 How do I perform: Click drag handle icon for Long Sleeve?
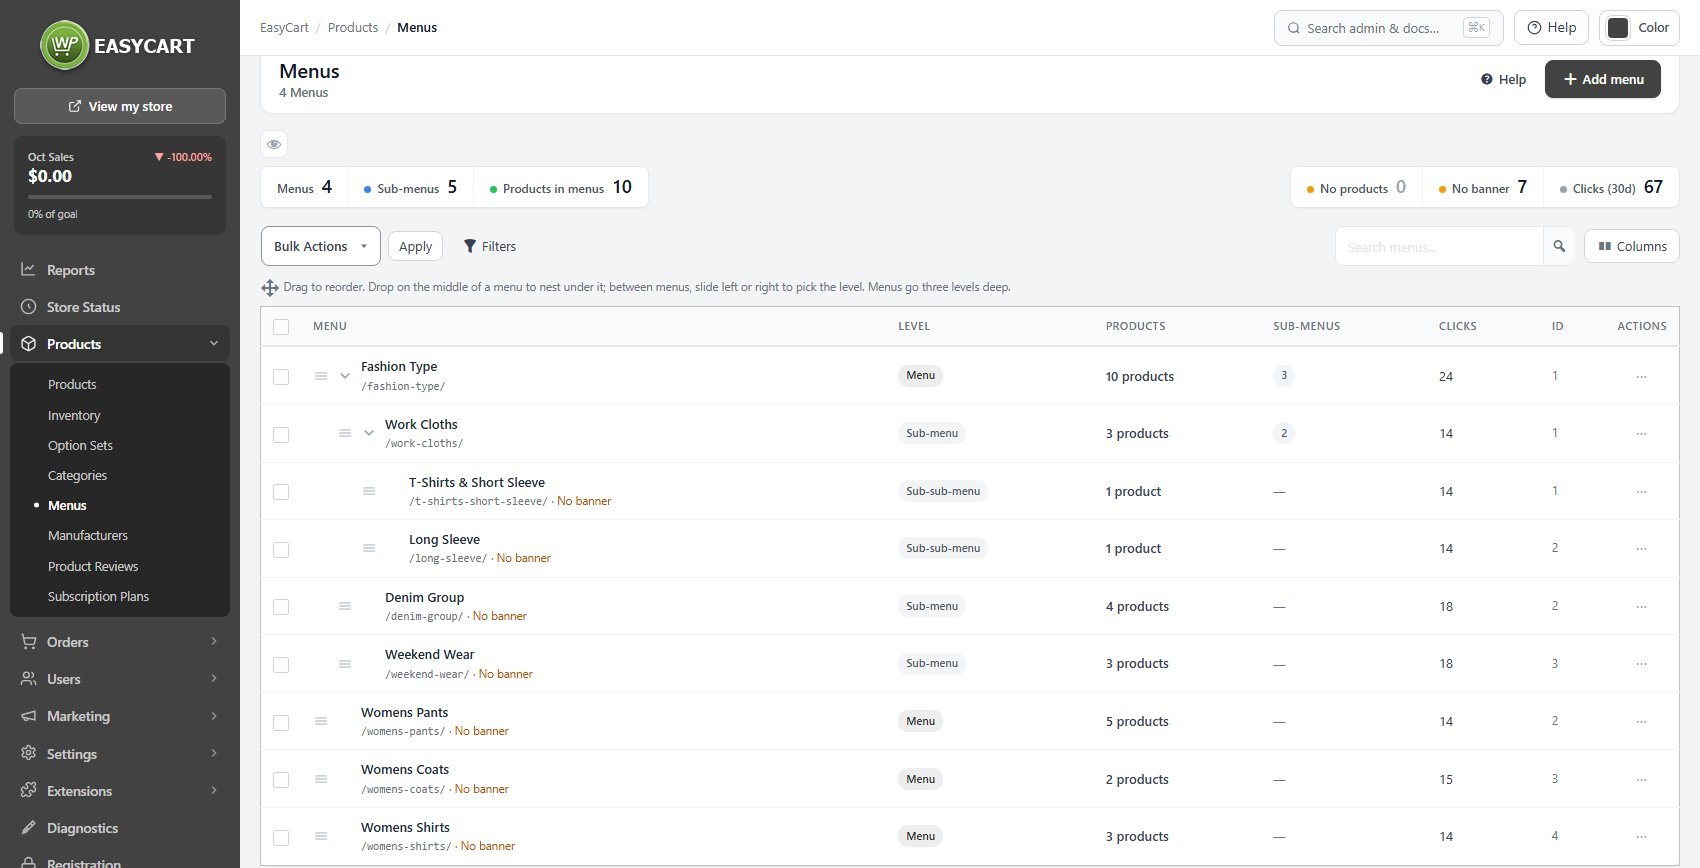point(369,548)
